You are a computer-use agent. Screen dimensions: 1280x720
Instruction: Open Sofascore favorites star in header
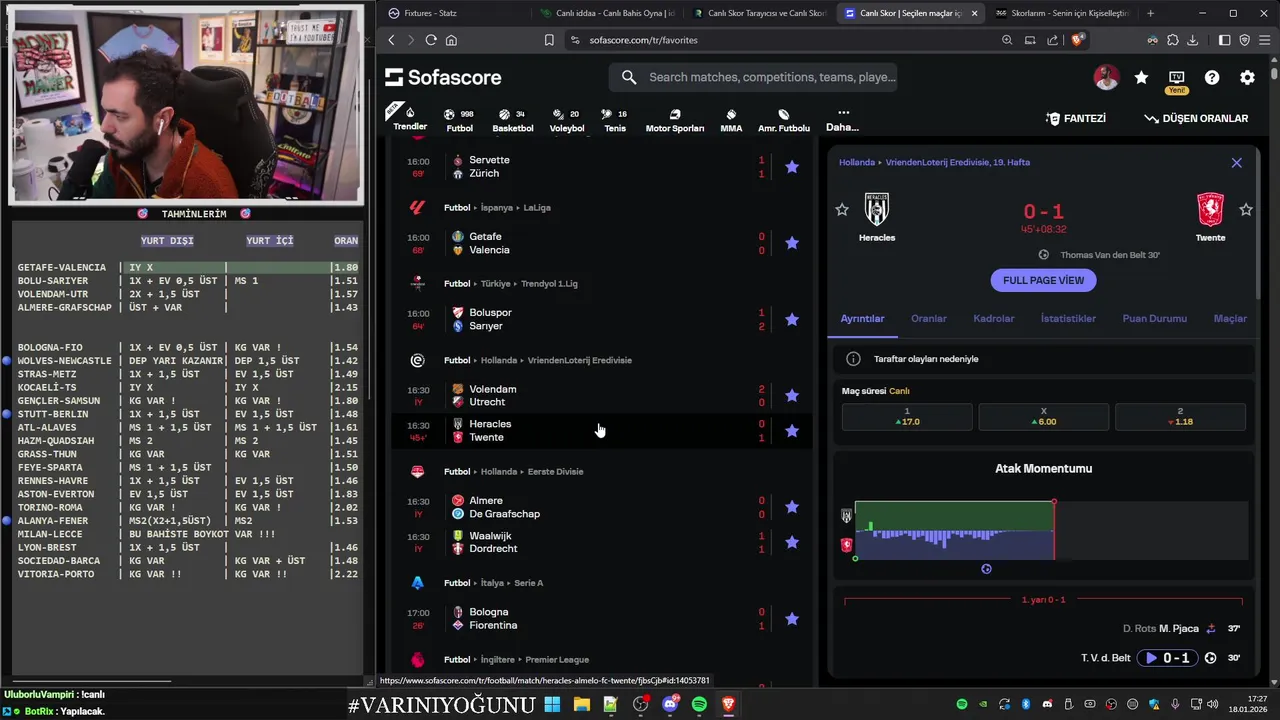tap(1141, 77)
